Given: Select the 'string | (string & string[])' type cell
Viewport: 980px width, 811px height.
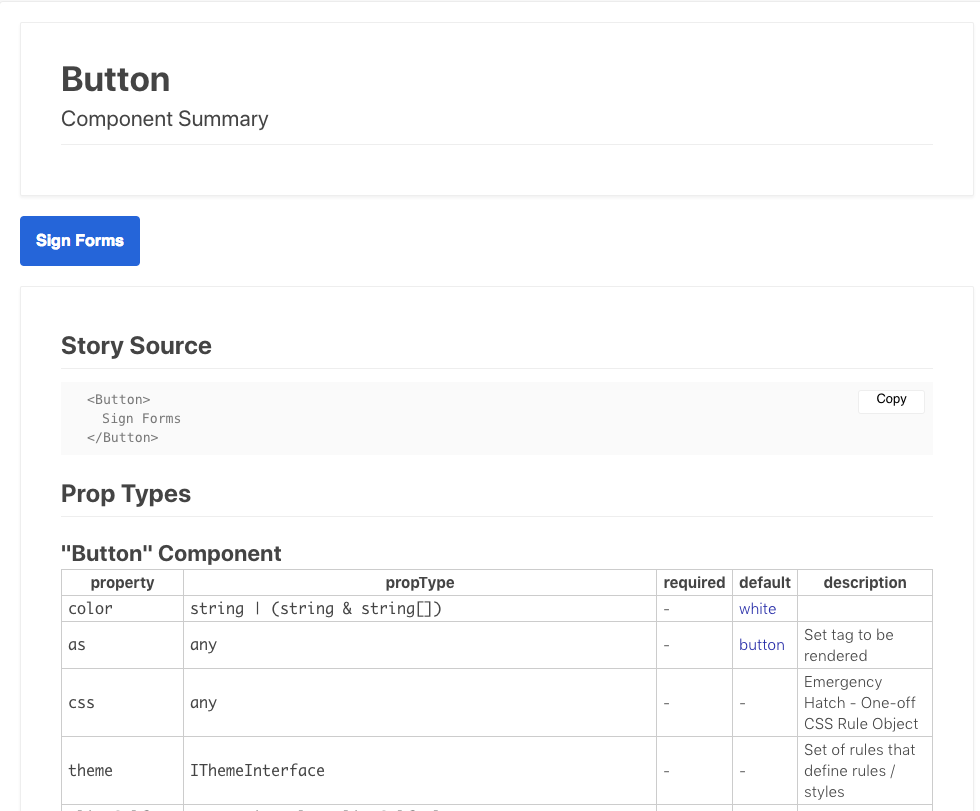Looking at the screenshot, I should pyautogui.click(x=420, y=609).
